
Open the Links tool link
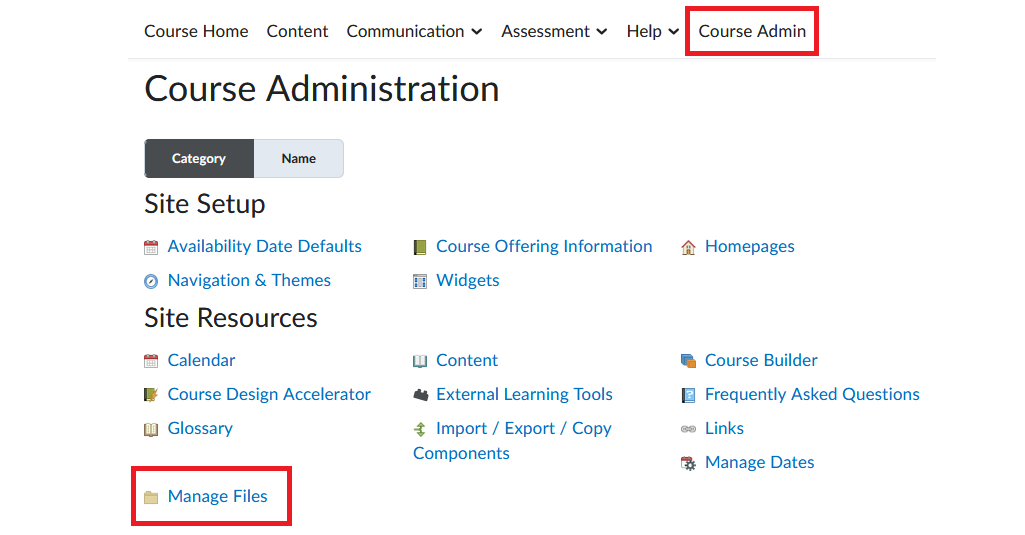click(x=724, y=428)
